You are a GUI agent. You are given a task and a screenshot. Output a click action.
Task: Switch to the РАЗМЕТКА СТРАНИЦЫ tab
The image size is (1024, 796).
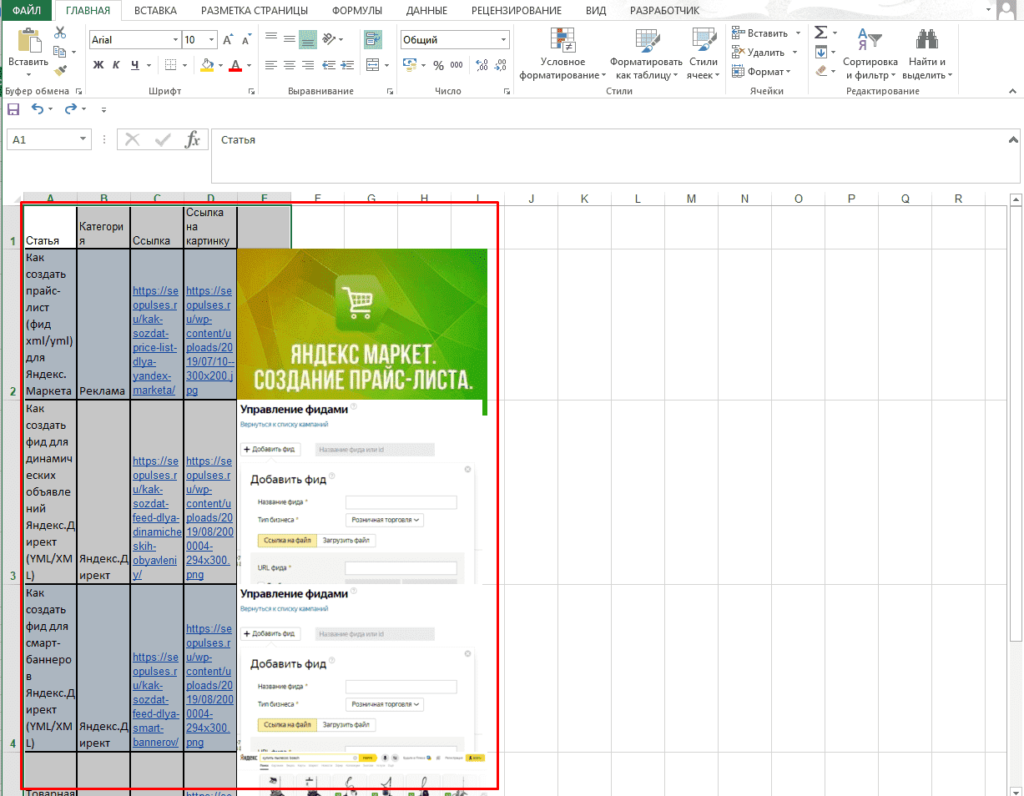point(254,10)
